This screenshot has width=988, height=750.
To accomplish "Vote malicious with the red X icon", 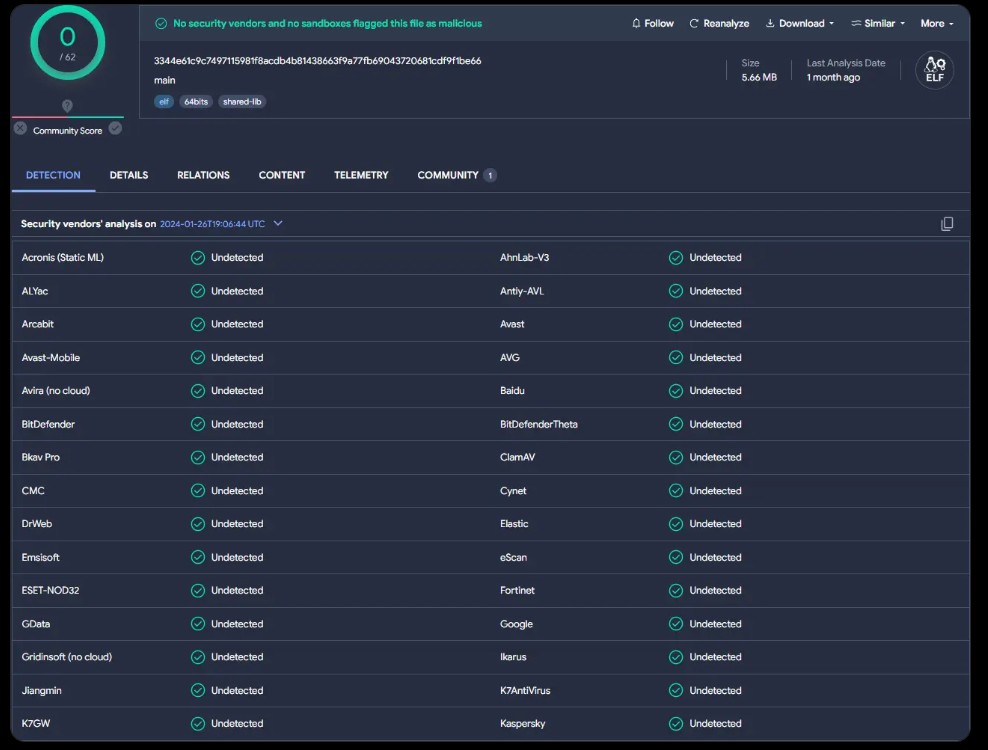I will coord(20,128).
